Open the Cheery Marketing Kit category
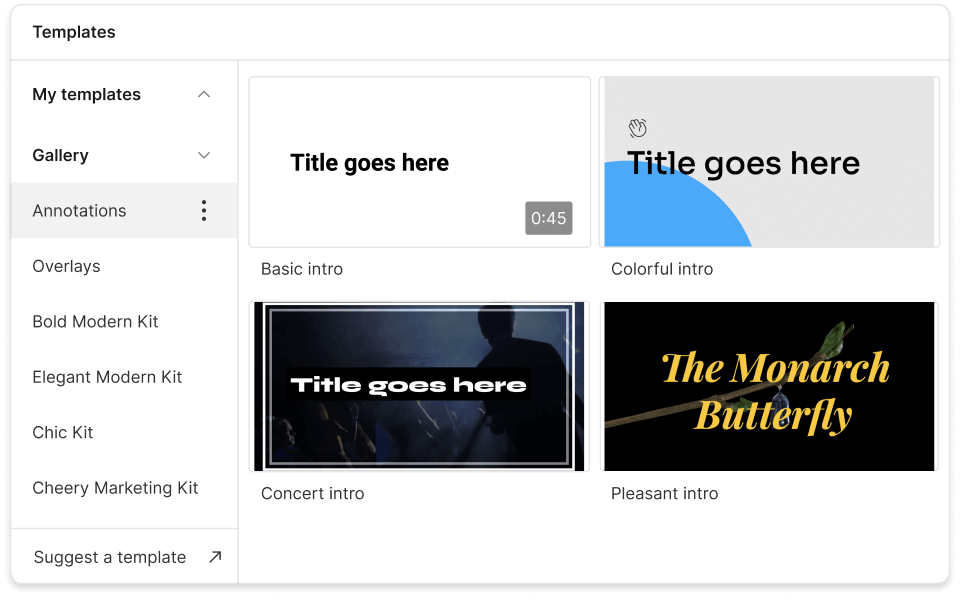The image size is (960, 600). [115, 487]
